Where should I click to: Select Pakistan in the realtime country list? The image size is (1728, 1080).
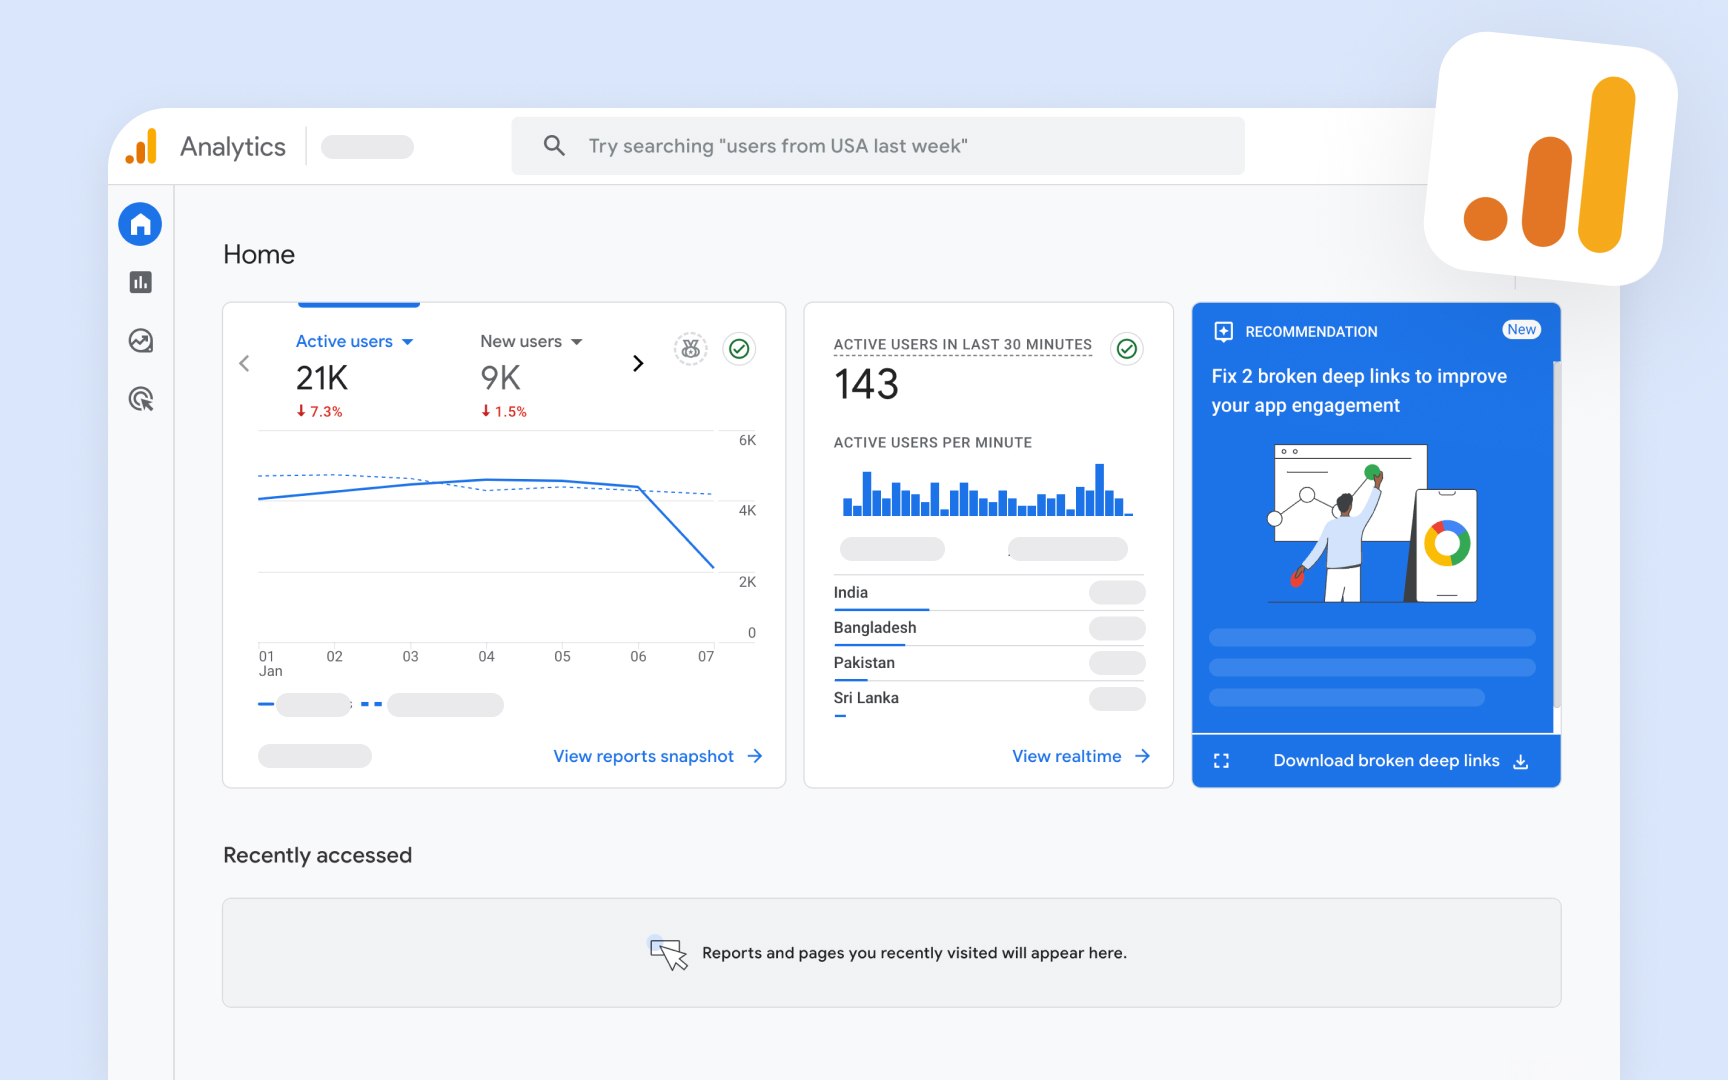click(x=864, y=662)
